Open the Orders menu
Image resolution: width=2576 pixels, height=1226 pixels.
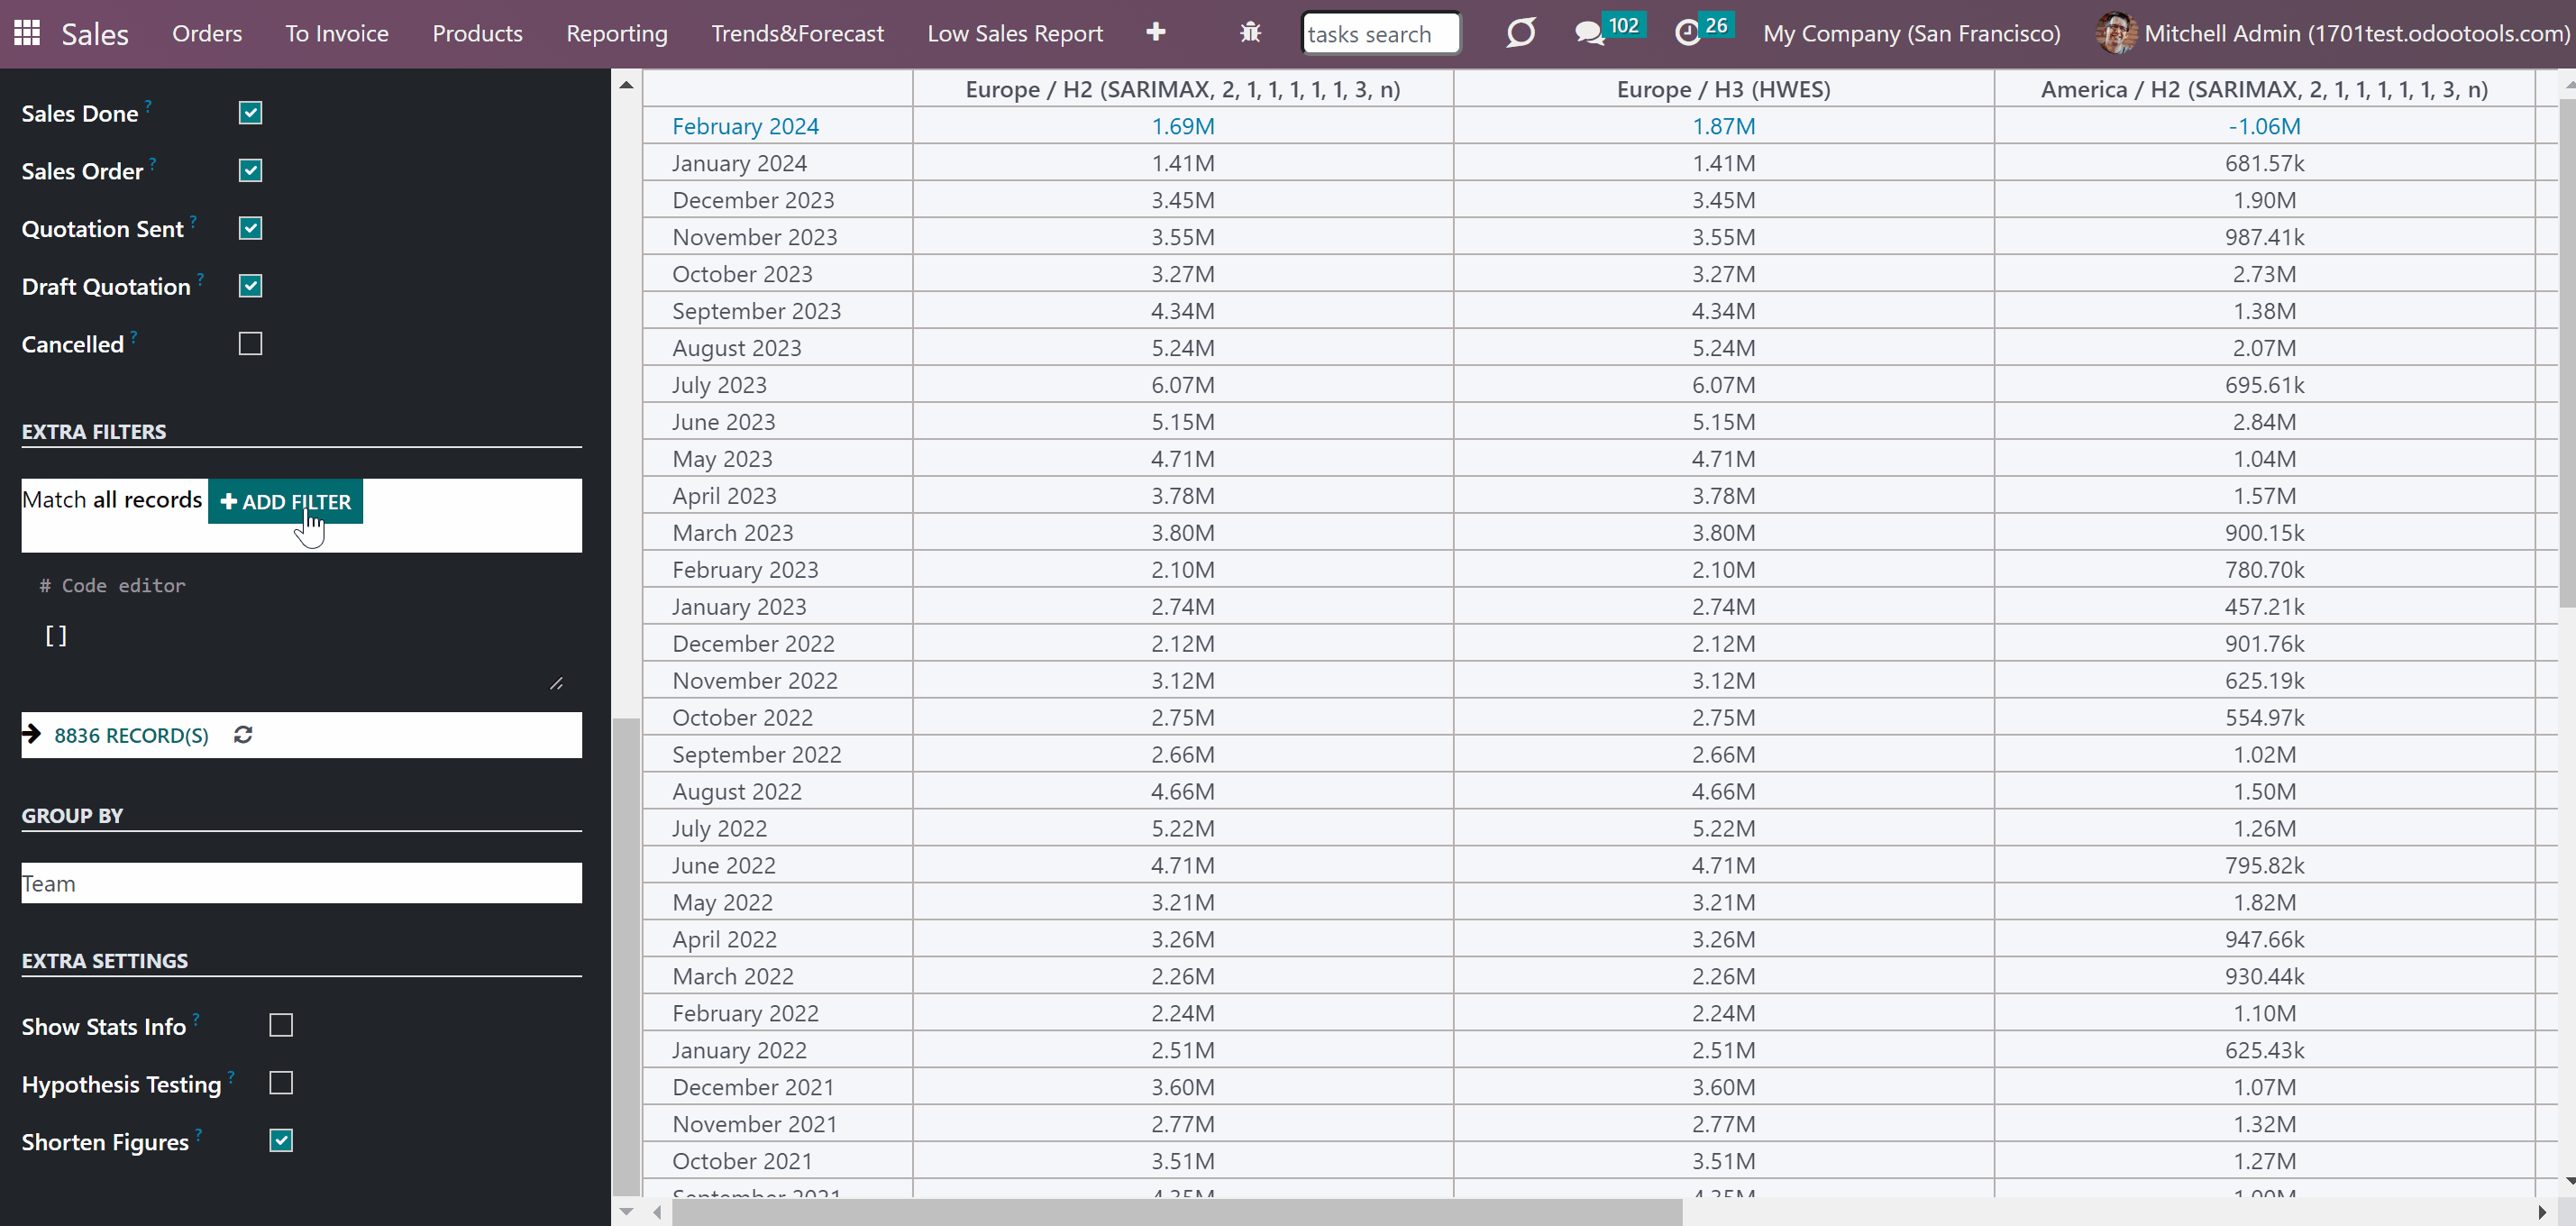(x=207, y=33)
